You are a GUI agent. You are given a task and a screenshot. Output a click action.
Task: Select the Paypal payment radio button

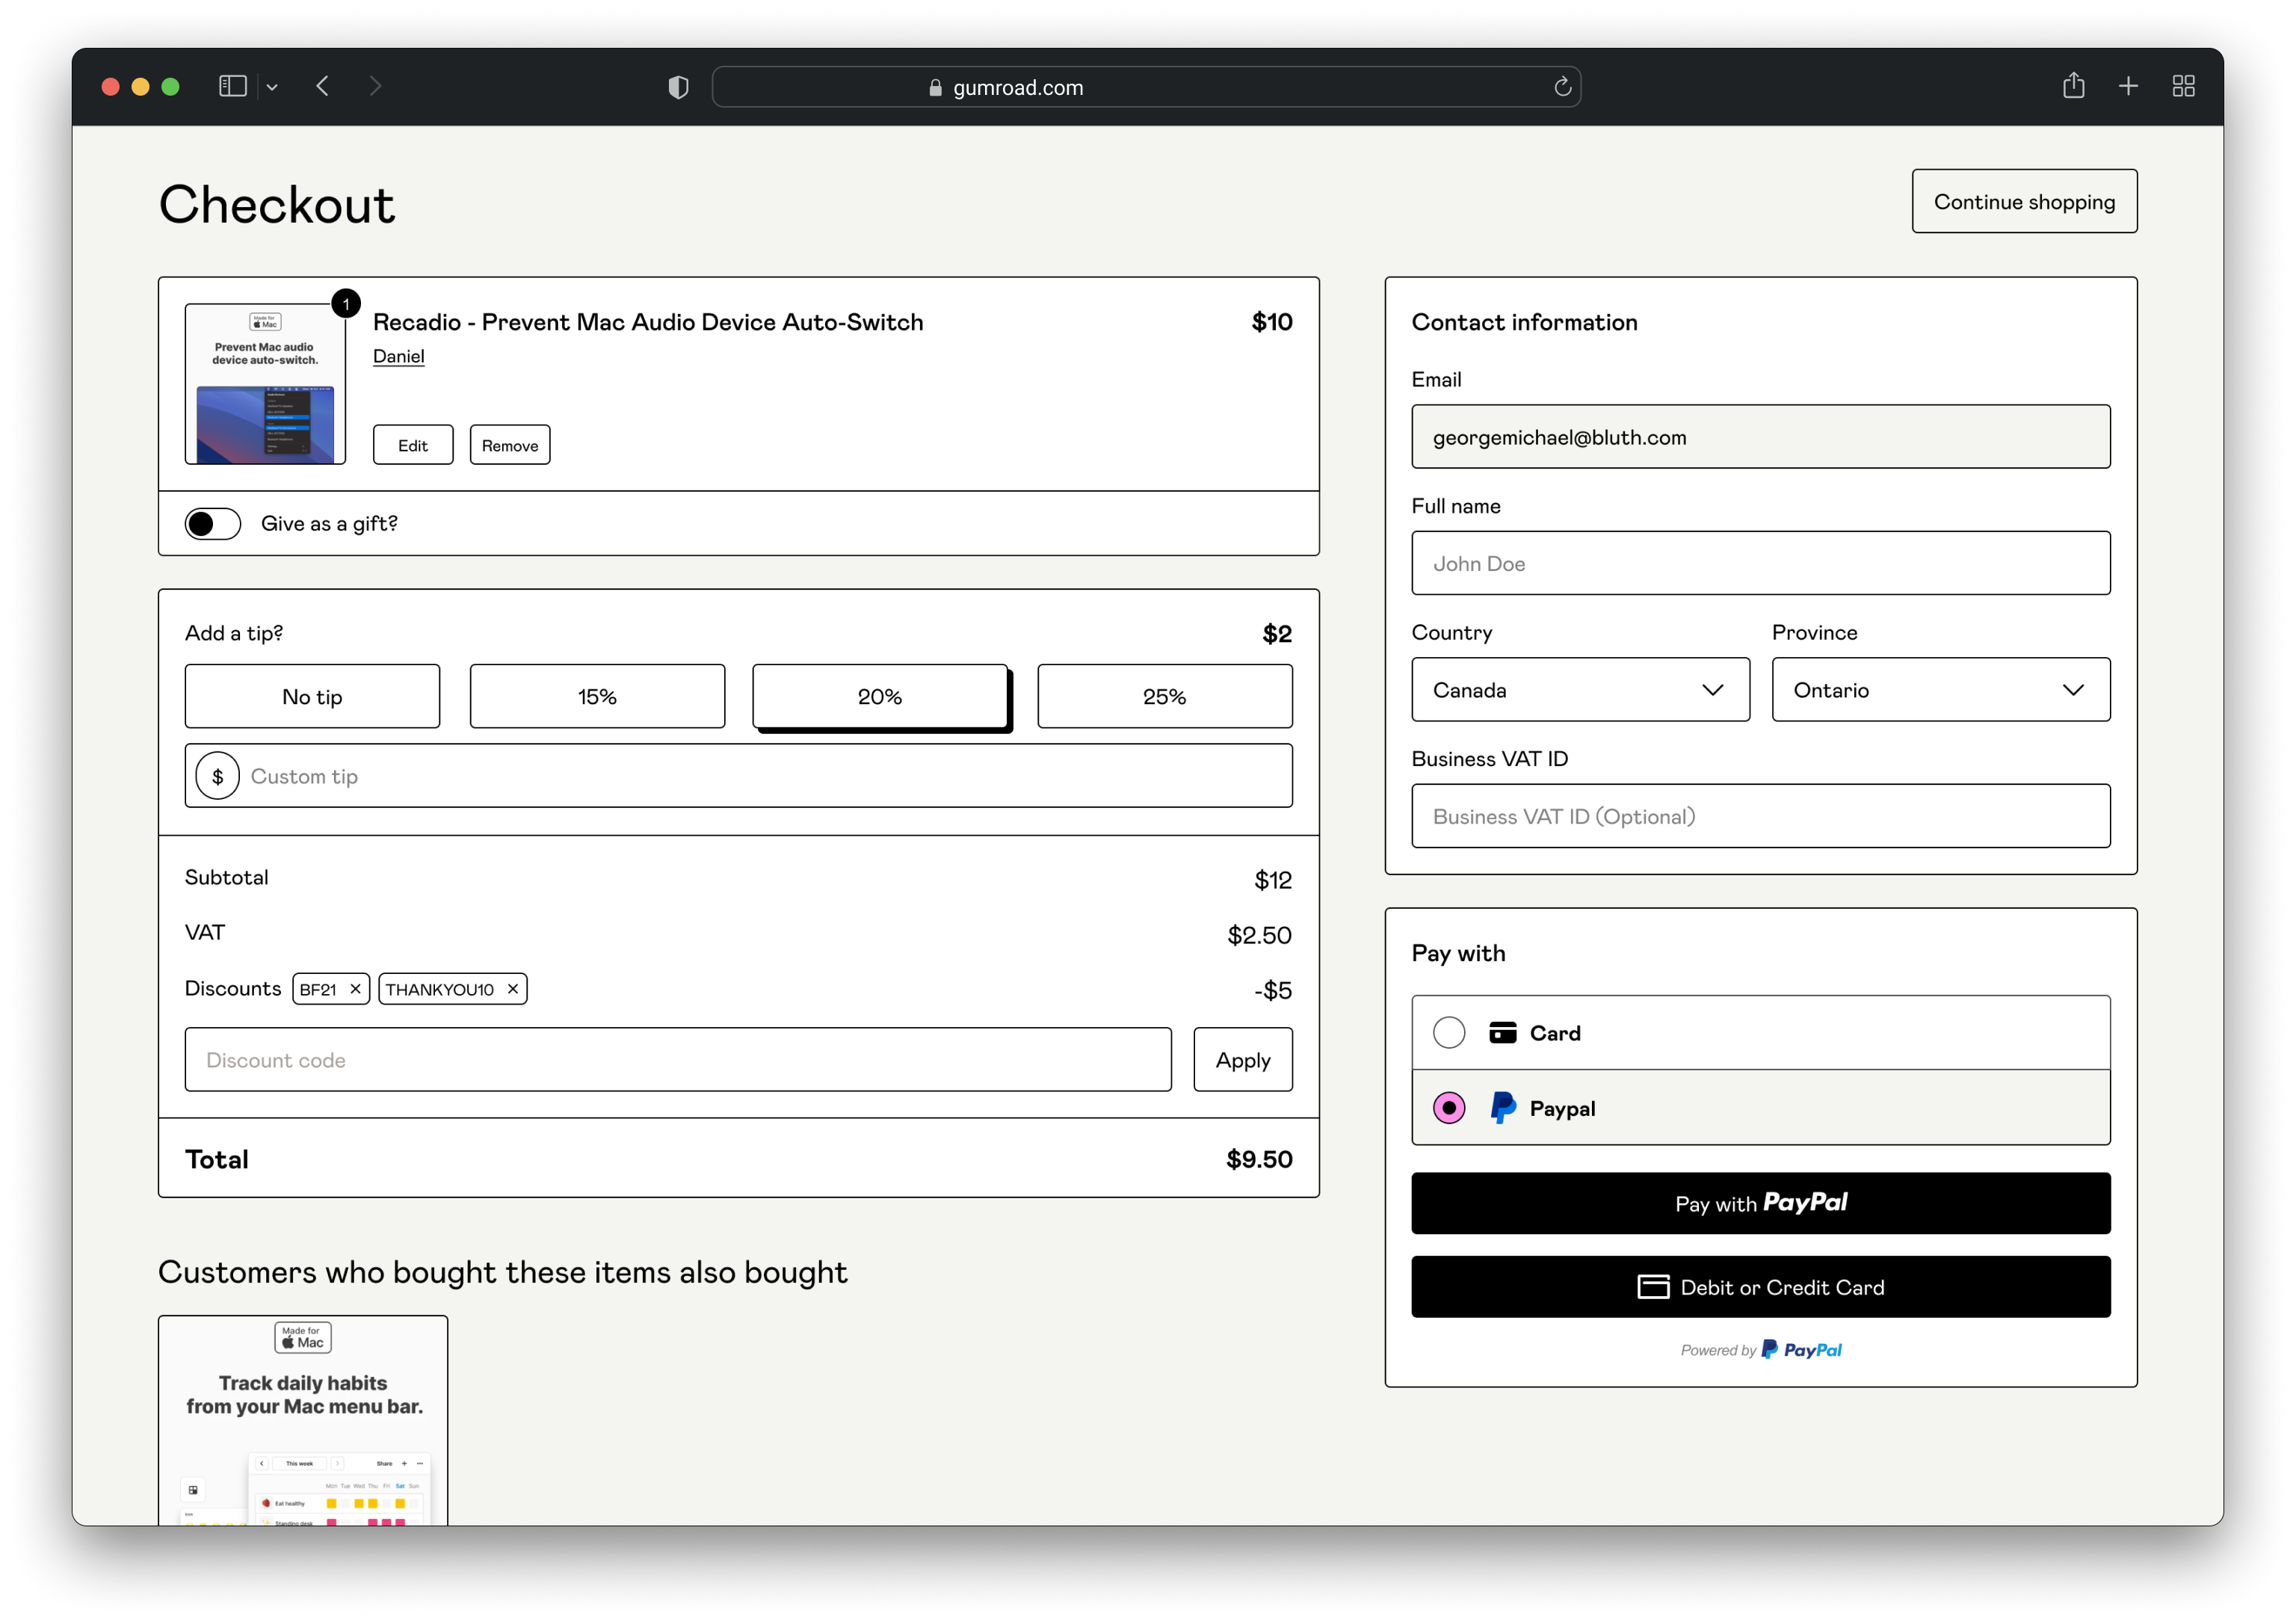click(x=1448, y=1108)
